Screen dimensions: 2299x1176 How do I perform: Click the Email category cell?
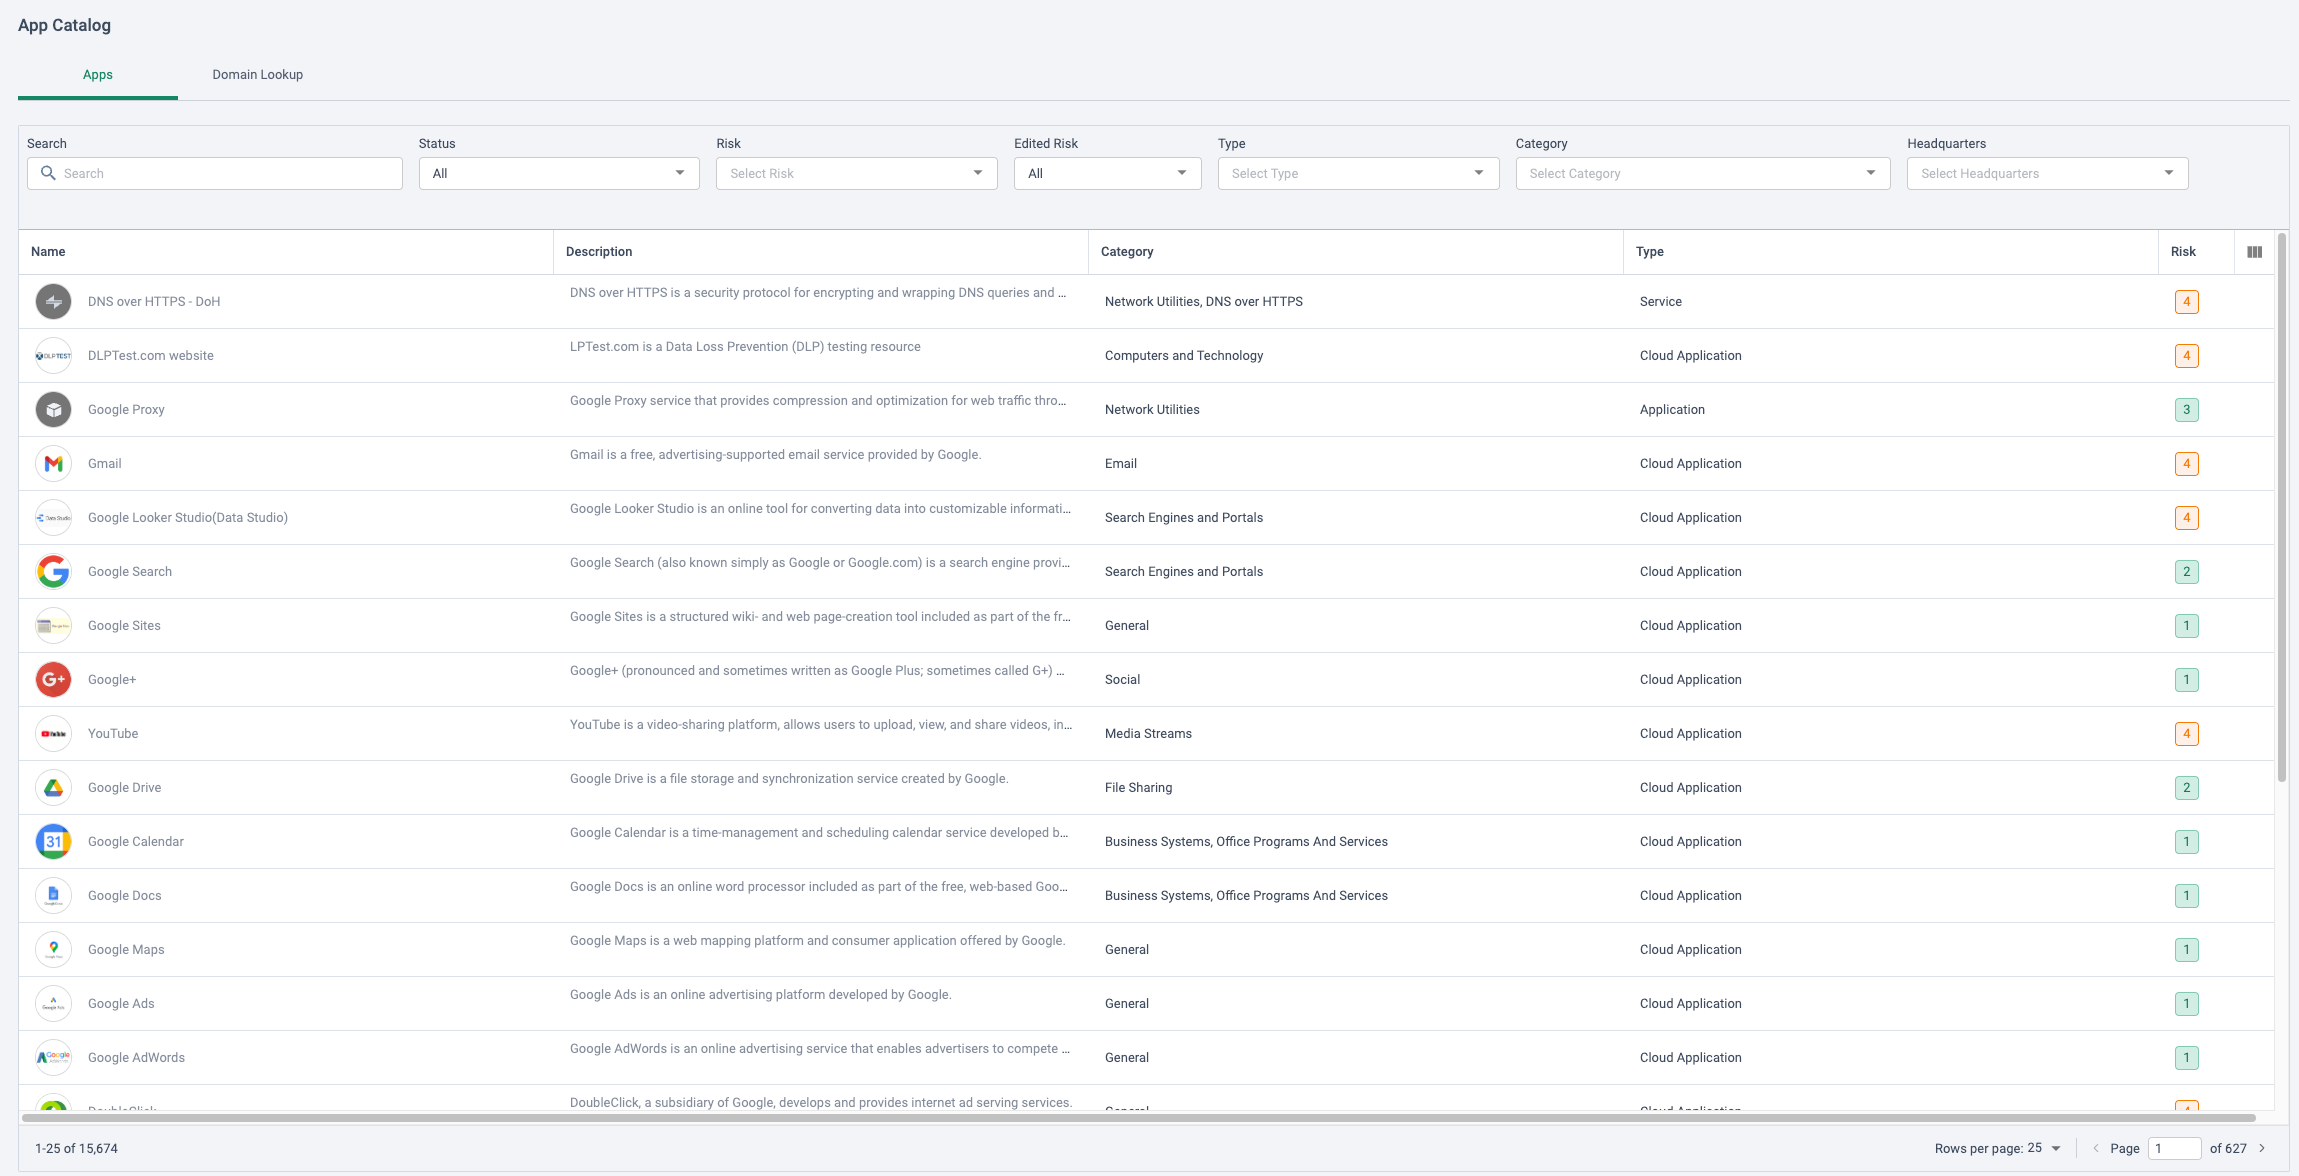tap(1121, 464)
